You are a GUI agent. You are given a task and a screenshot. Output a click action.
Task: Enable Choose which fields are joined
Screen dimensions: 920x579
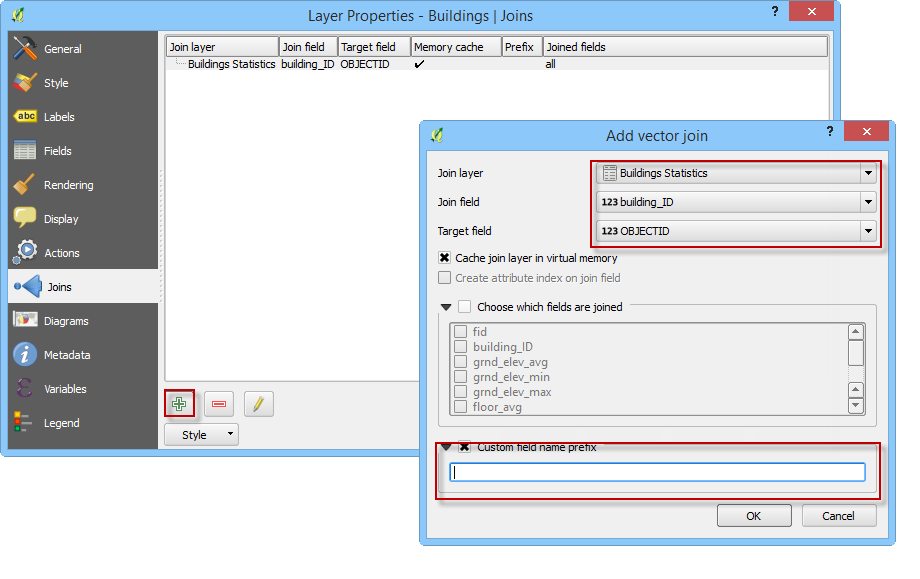tap(465, 307)
